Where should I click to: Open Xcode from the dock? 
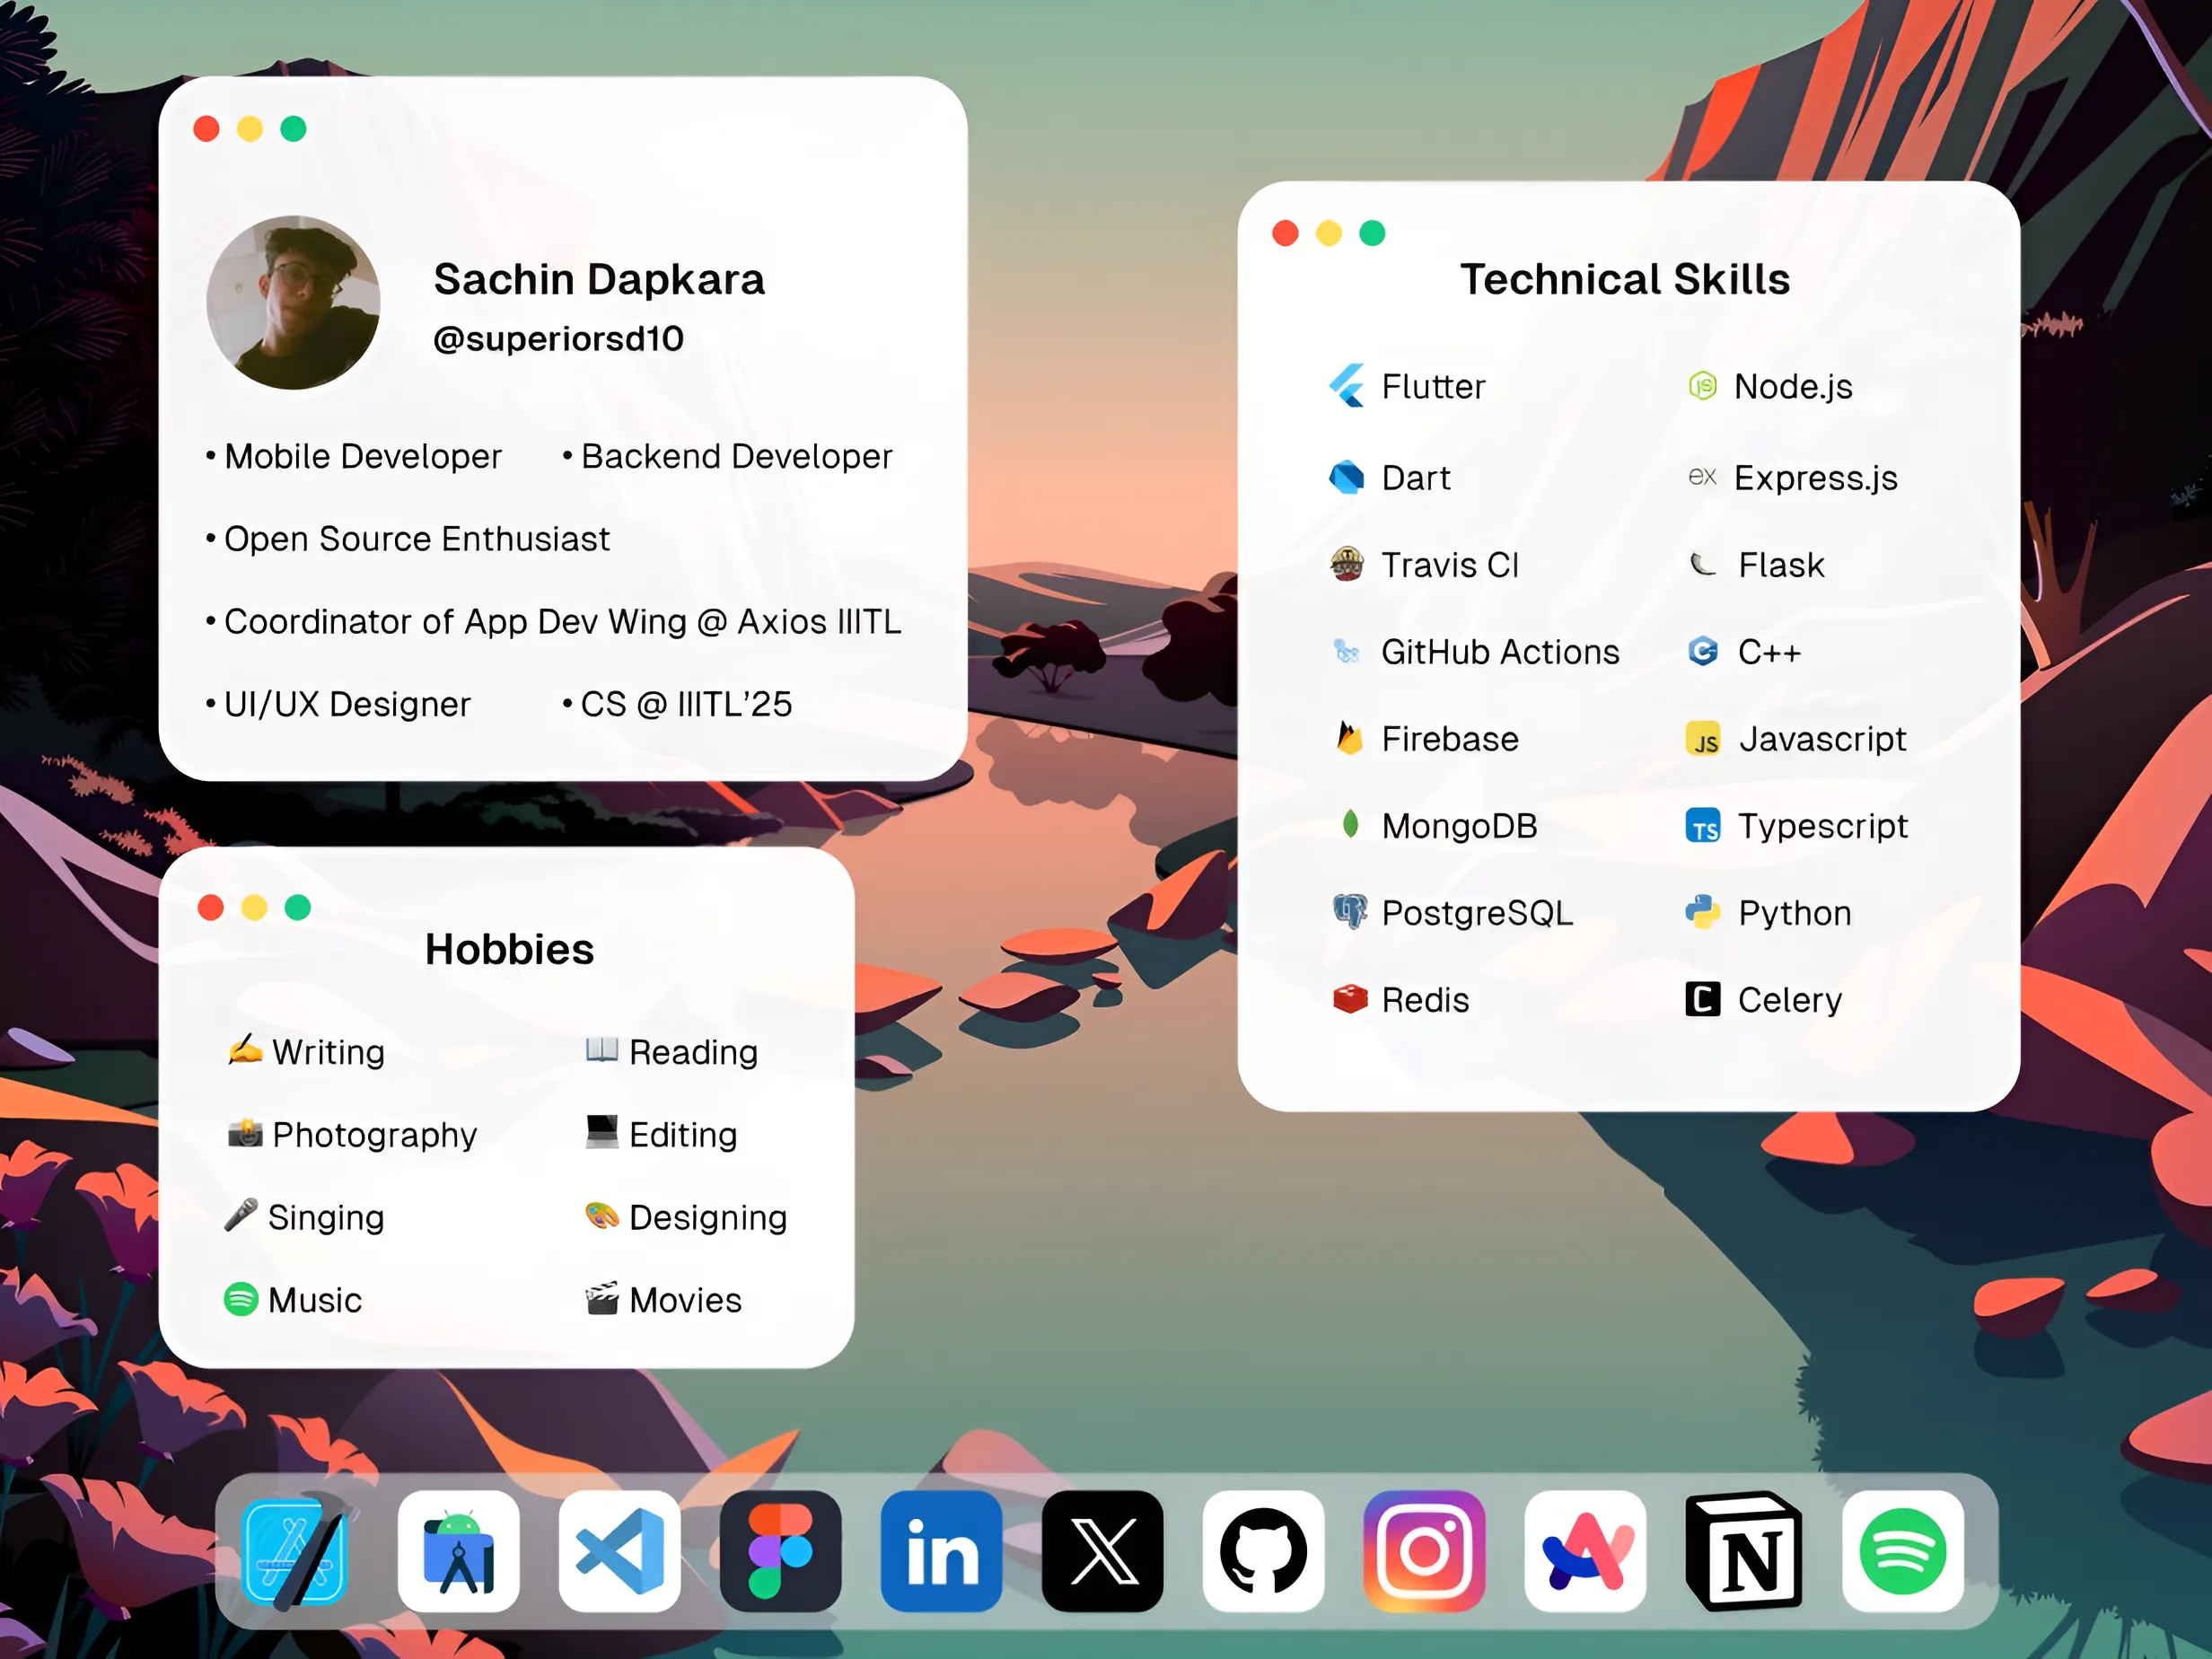pos(295,1551)
